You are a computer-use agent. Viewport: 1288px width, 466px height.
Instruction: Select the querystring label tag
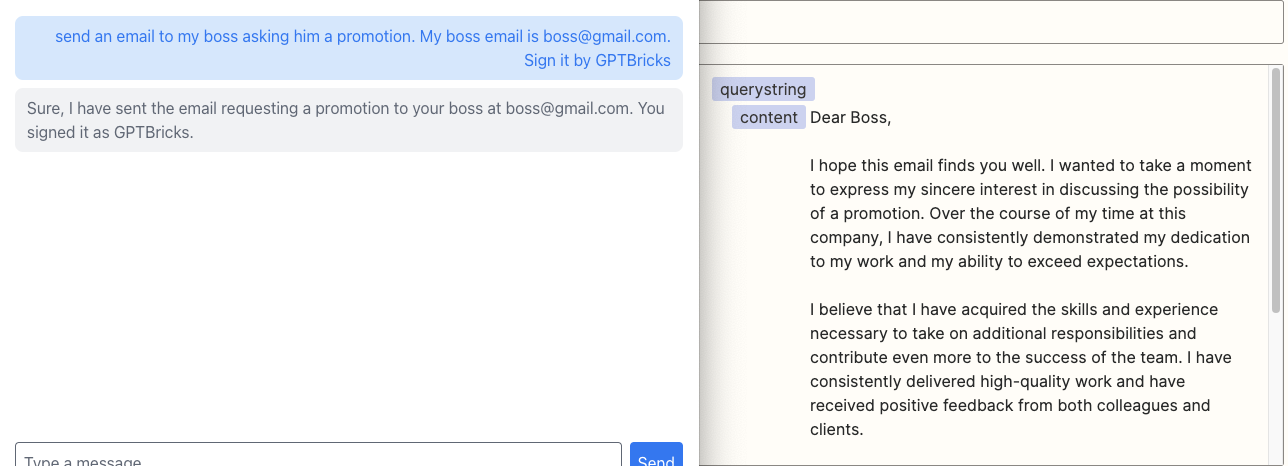pos(763,89)
